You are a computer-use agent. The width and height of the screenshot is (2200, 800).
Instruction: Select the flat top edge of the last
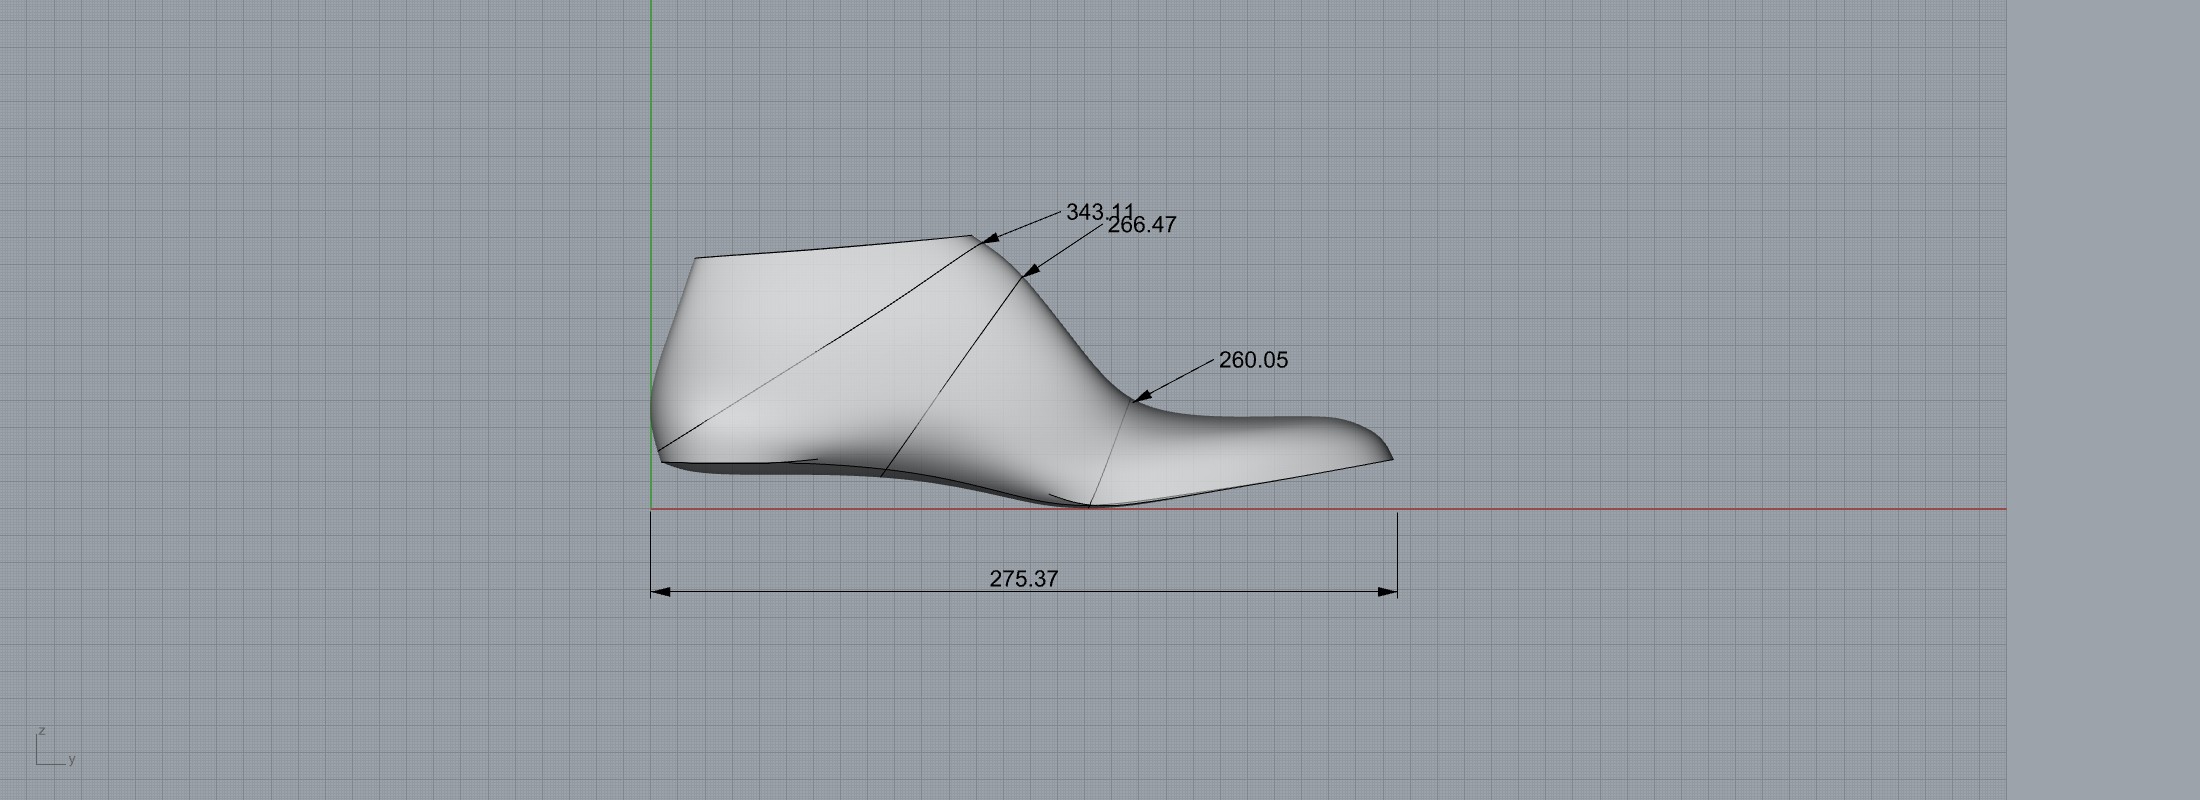(x=830, y=247)
